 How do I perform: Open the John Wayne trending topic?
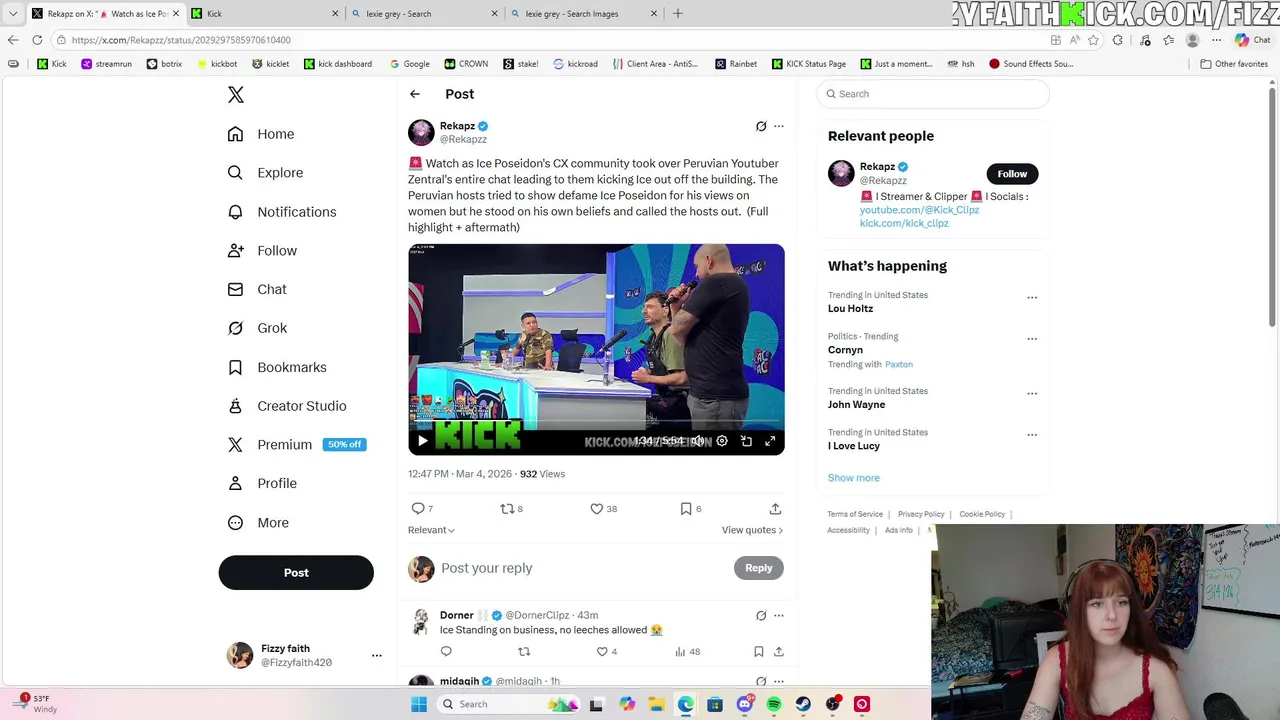(856, 405)
